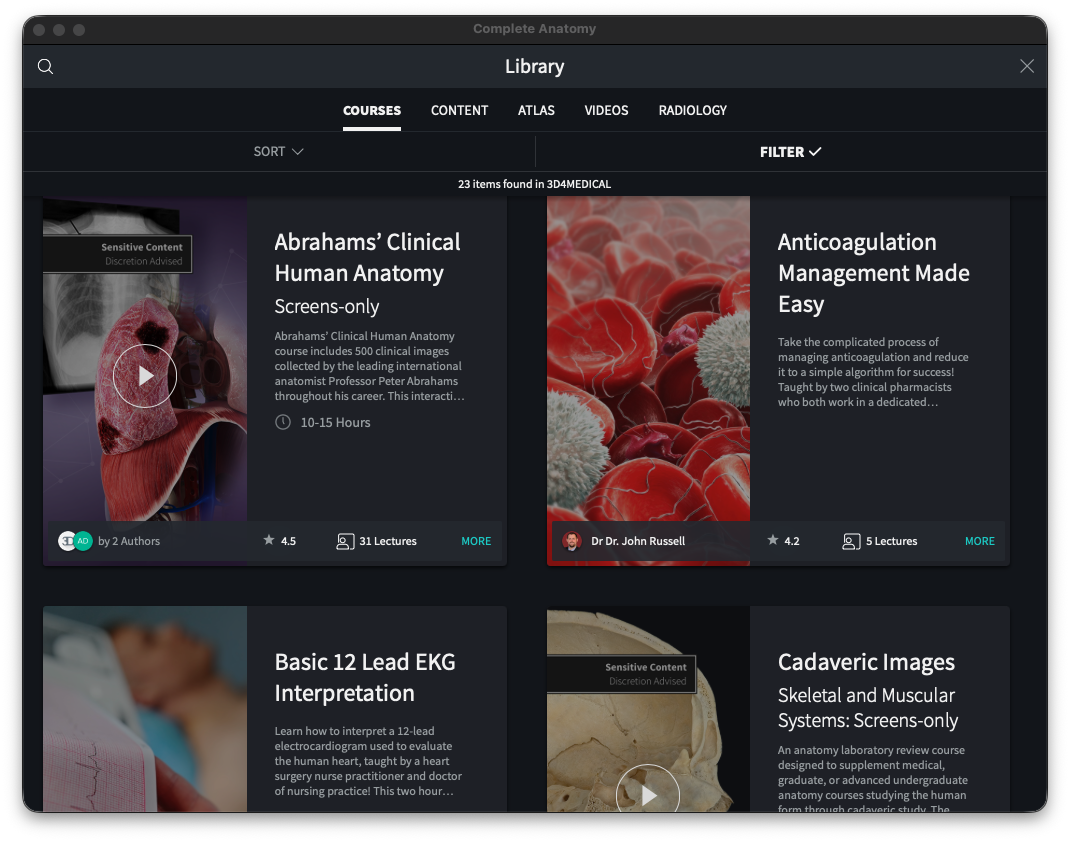The image size is (1070, 842).
Task: Click MORE on Abrahams' Clinical Human Anatomy
Action: pyautogui.click(x=476, y=541)
